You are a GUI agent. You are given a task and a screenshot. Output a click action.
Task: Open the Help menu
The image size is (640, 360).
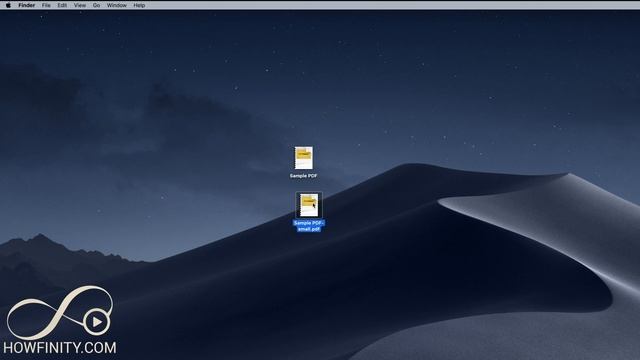click(x=139, y=5)
